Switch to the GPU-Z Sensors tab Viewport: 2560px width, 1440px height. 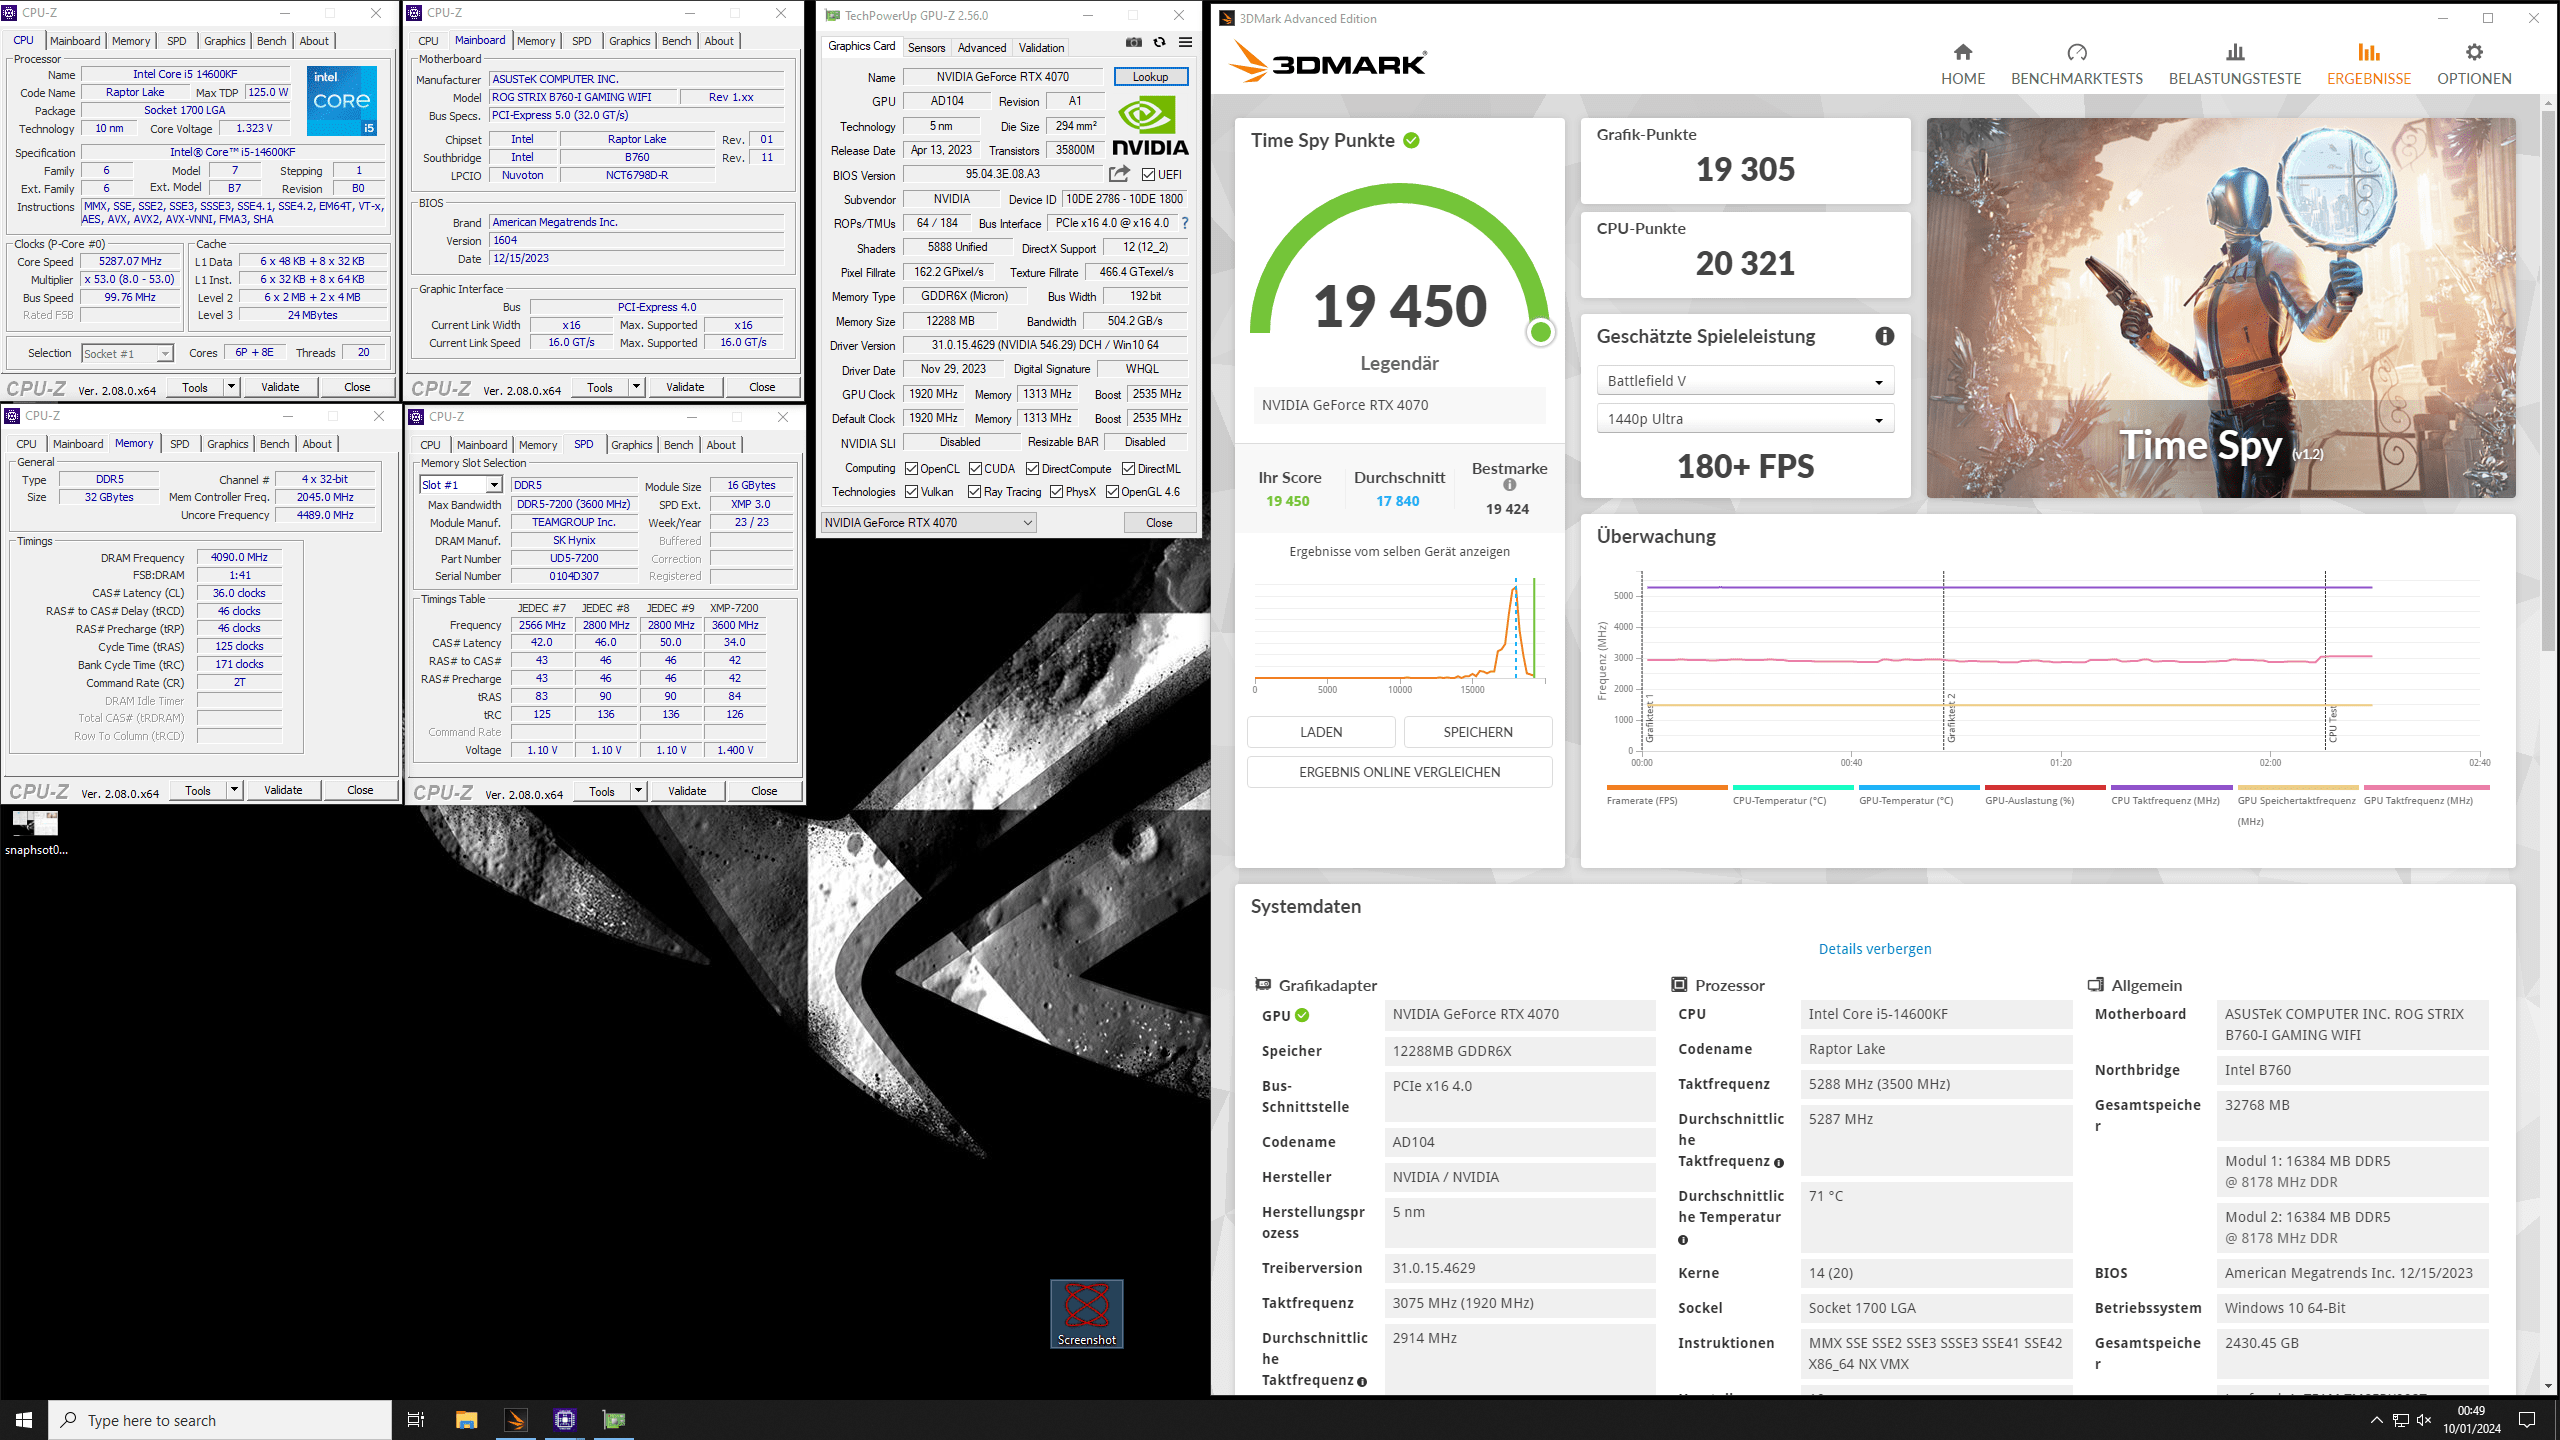(926, 48)
